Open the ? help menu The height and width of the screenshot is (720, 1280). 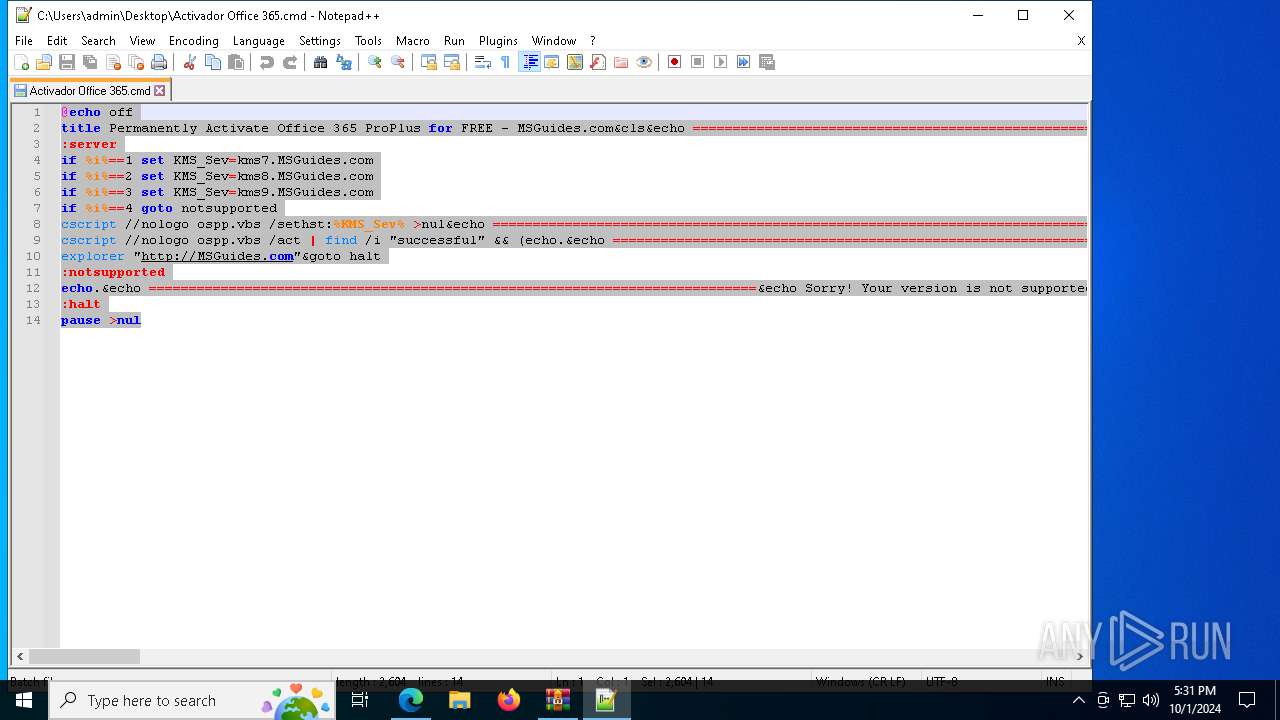tap(593, 41)
